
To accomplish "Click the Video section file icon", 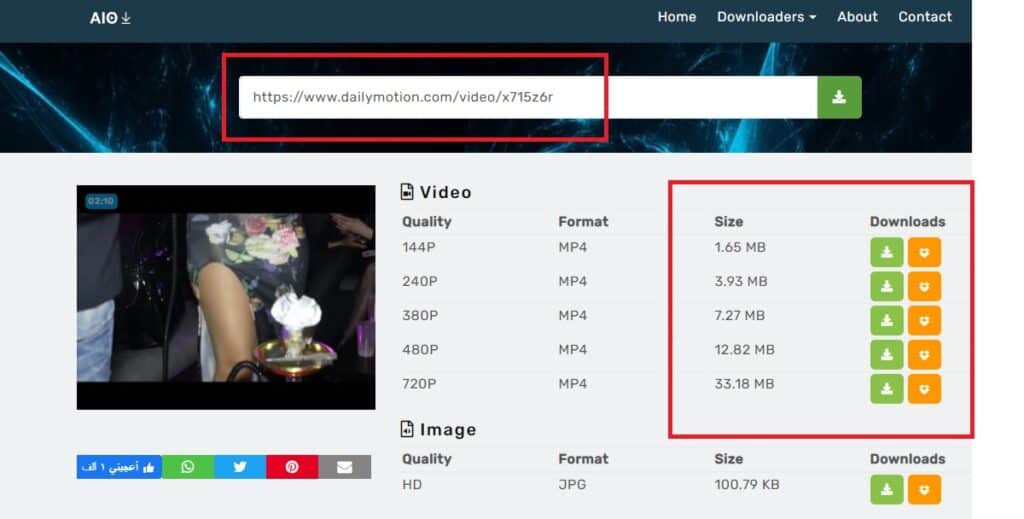I will 407,192.
